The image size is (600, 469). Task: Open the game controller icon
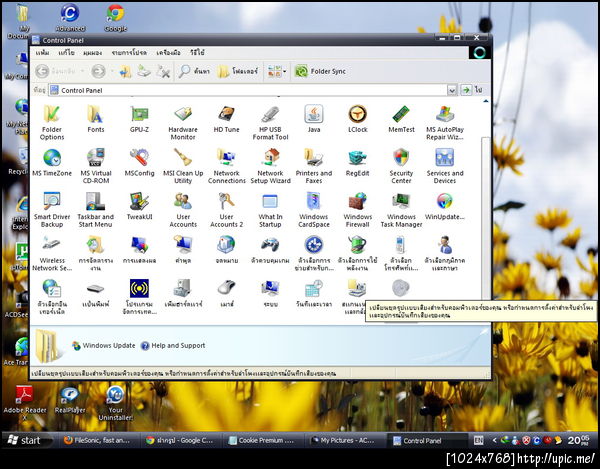point(270,250)
